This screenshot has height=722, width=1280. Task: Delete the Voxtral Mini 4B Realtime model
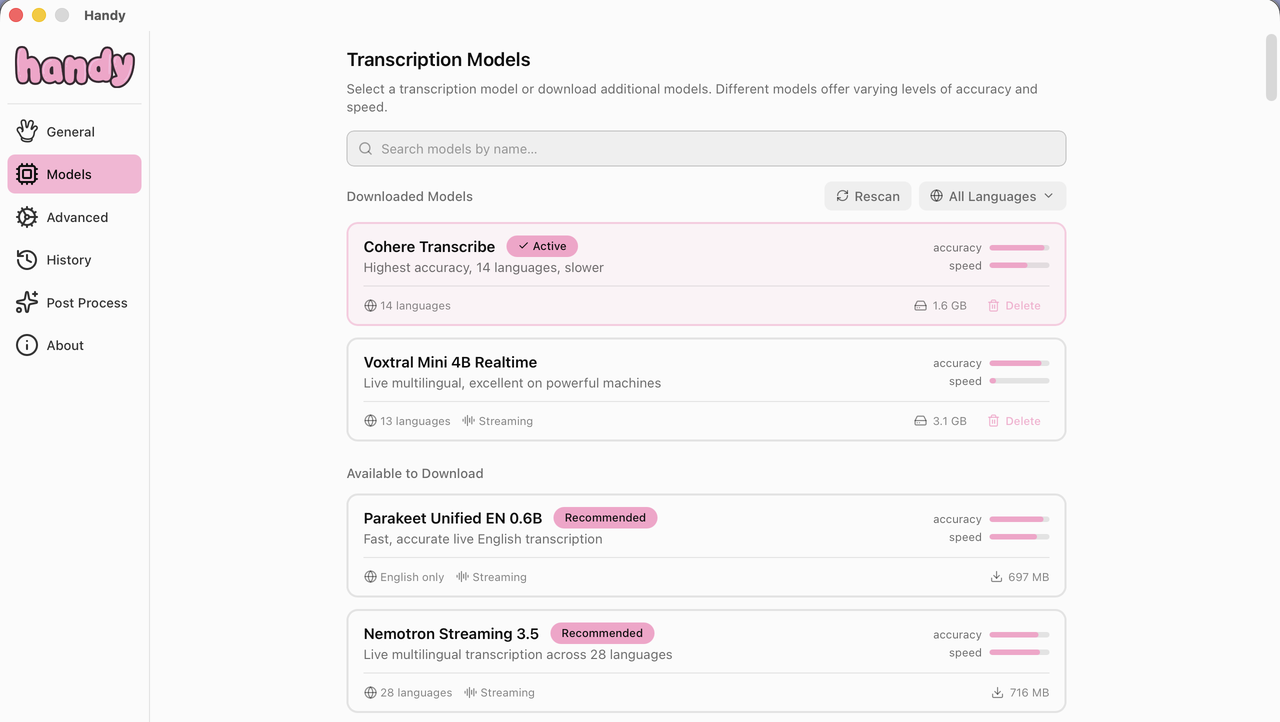pyautogui.click(x=1014, y=421)
